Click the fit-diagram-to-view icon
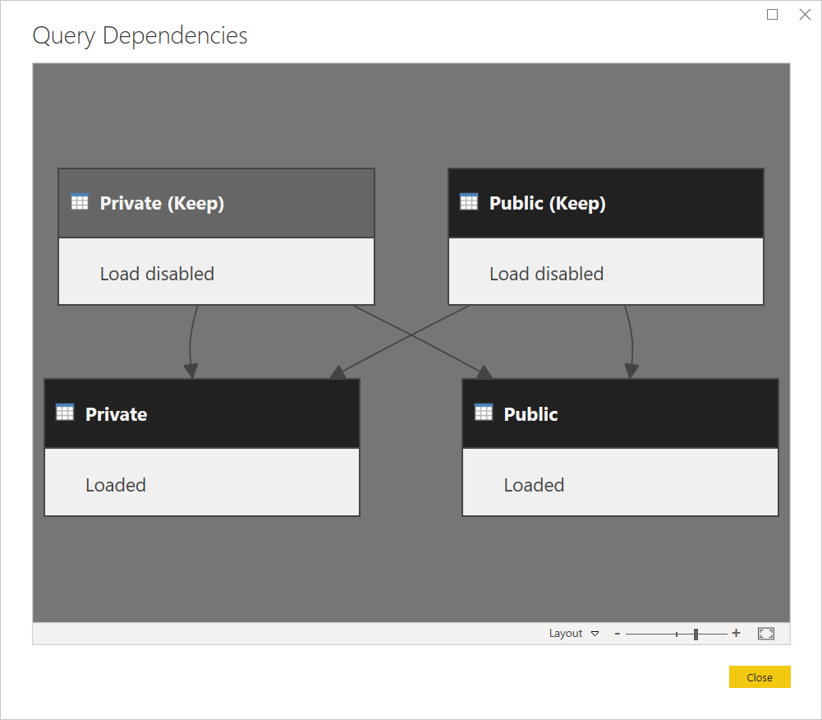Viewport: 822px width, 720px height. click(x=766, y=633)
